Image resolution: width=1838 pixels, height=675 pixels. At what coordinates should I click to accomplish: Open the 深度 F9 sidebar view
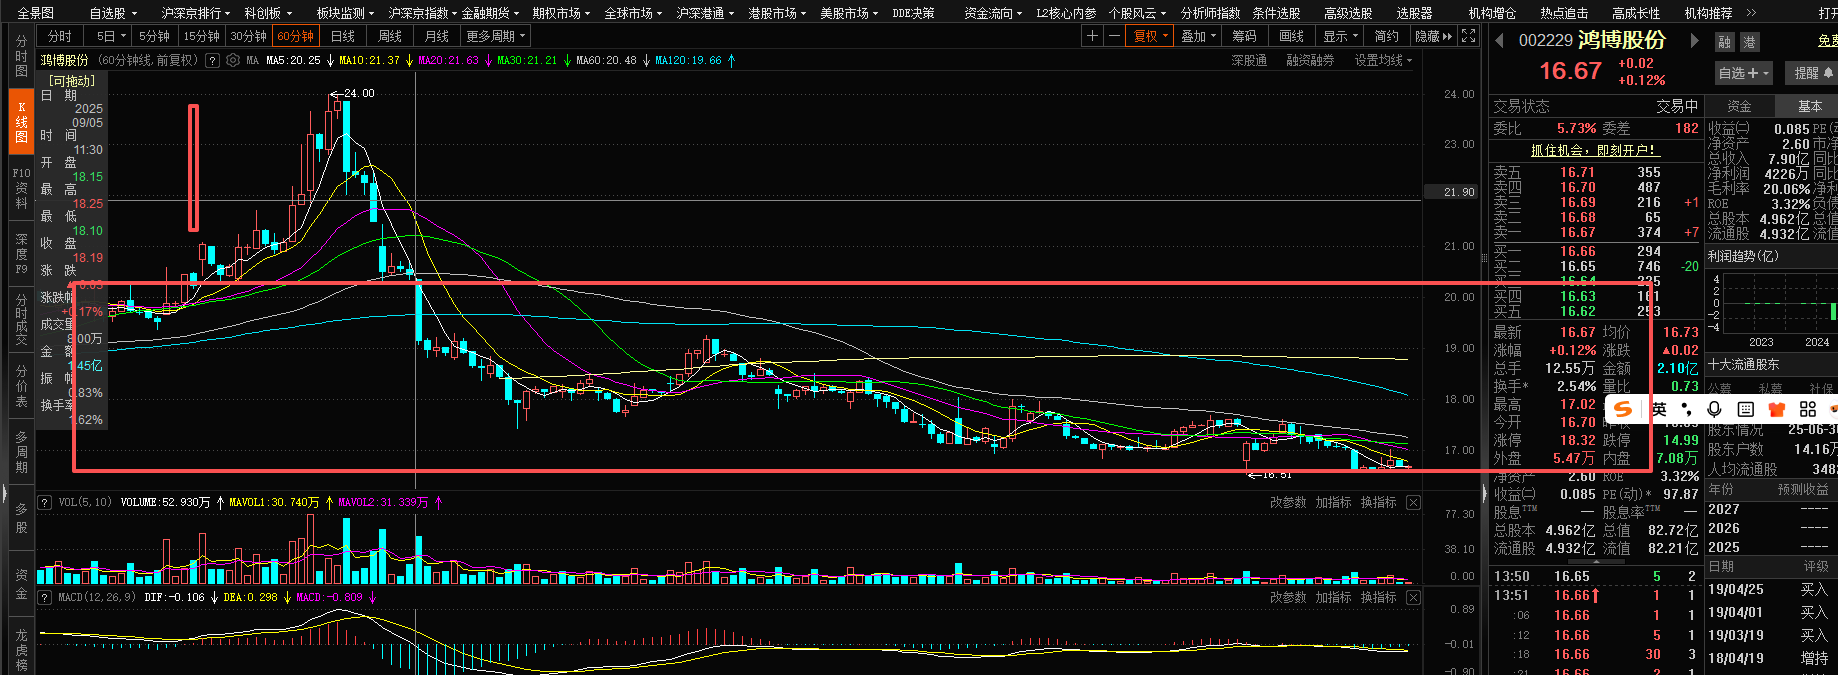(x=21, y=254)
